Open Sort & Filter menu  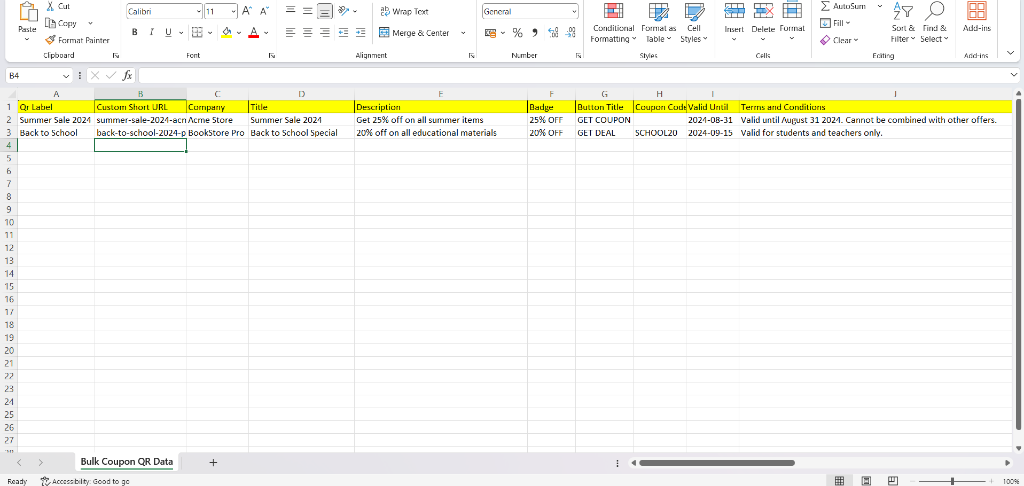click(x=903, y=23)
